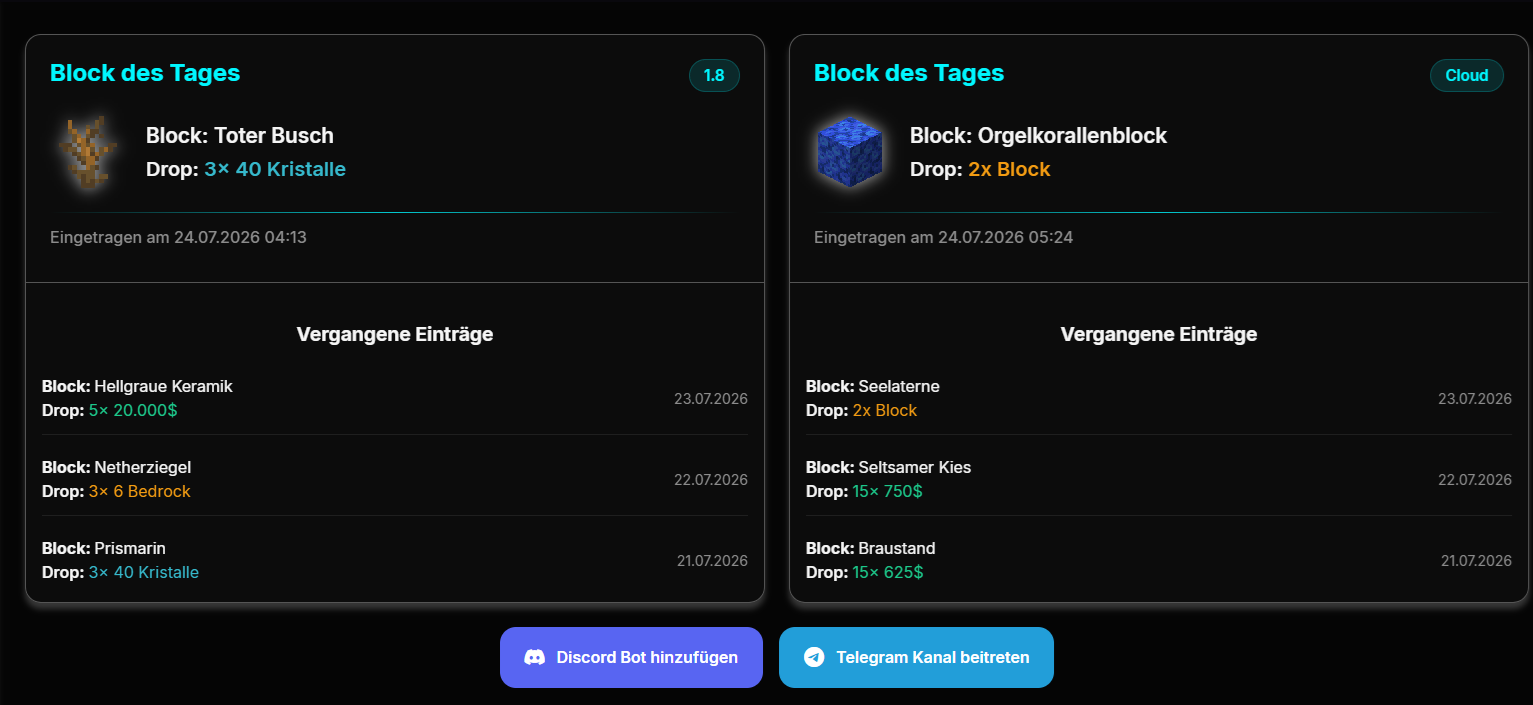Screen dimensions: 1533x705
Task: Click the Discord logo icon
Action: pos(535,657)
